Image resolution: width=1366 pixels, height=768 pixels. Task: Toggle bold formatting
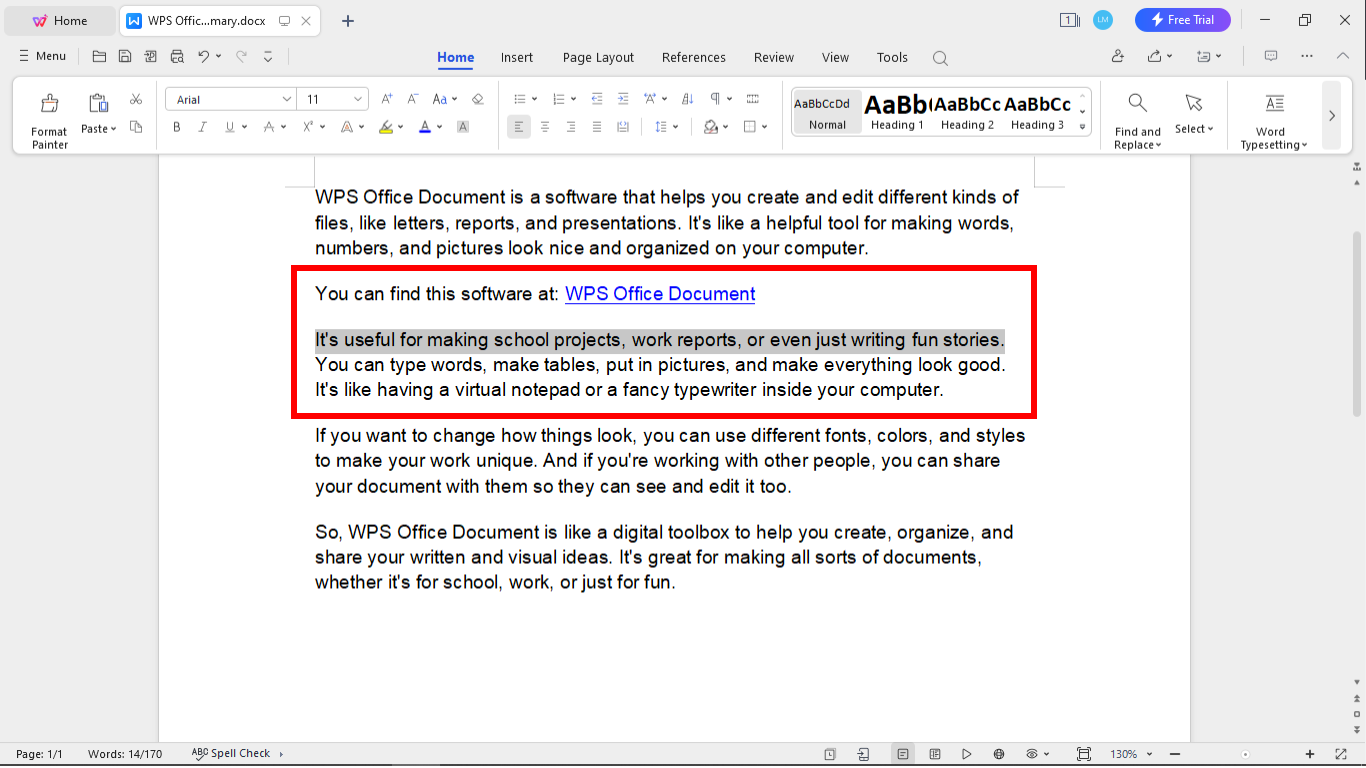[176, 127]
